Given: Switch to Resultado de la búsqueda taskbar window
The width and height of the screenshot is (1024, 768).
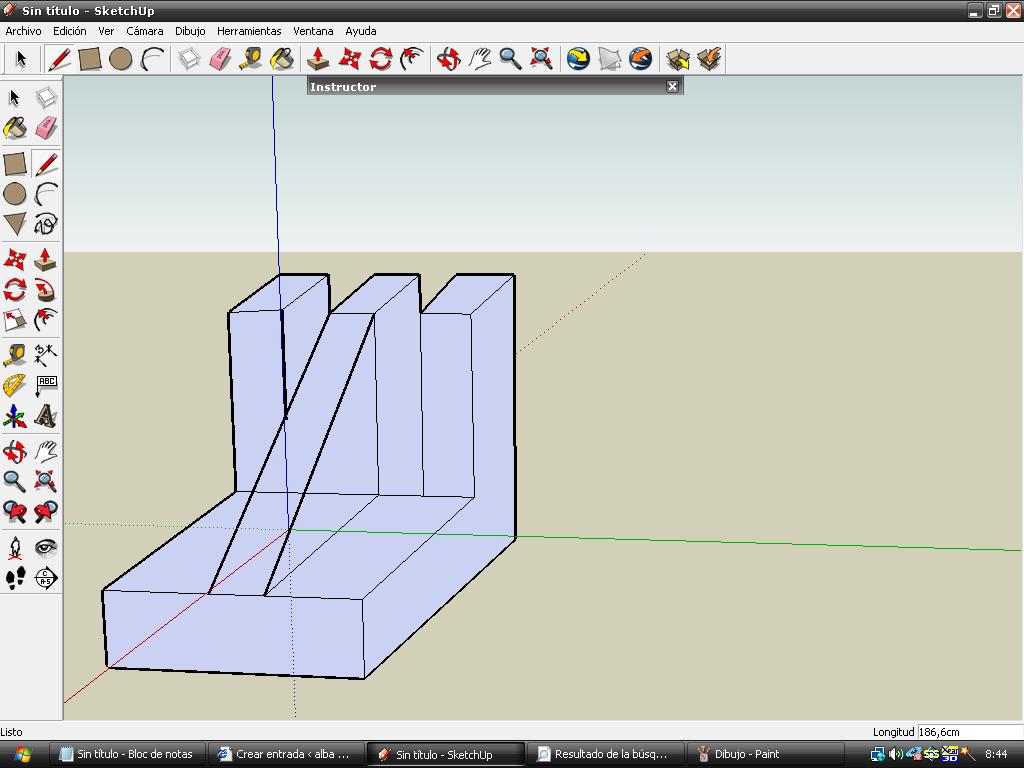Looking at the screenshot, I should (x=604, y=754).
